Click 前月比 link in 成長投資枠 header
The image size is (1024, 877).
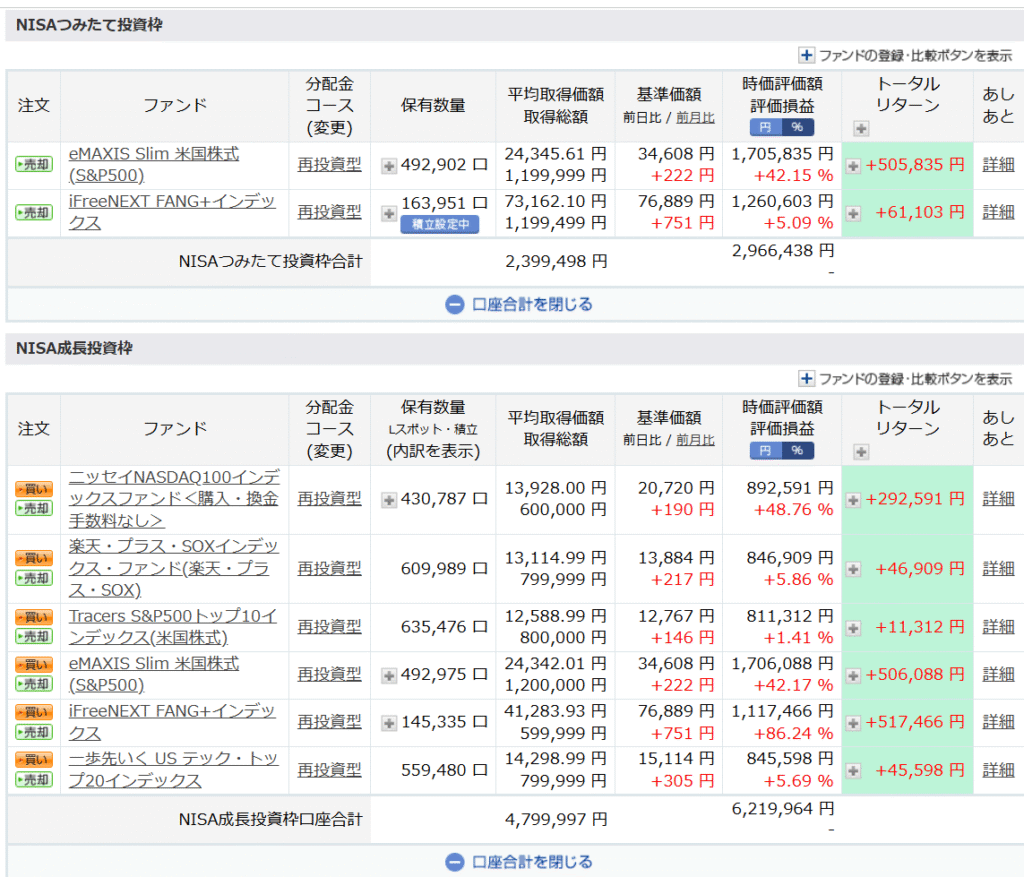click(695, 441)
